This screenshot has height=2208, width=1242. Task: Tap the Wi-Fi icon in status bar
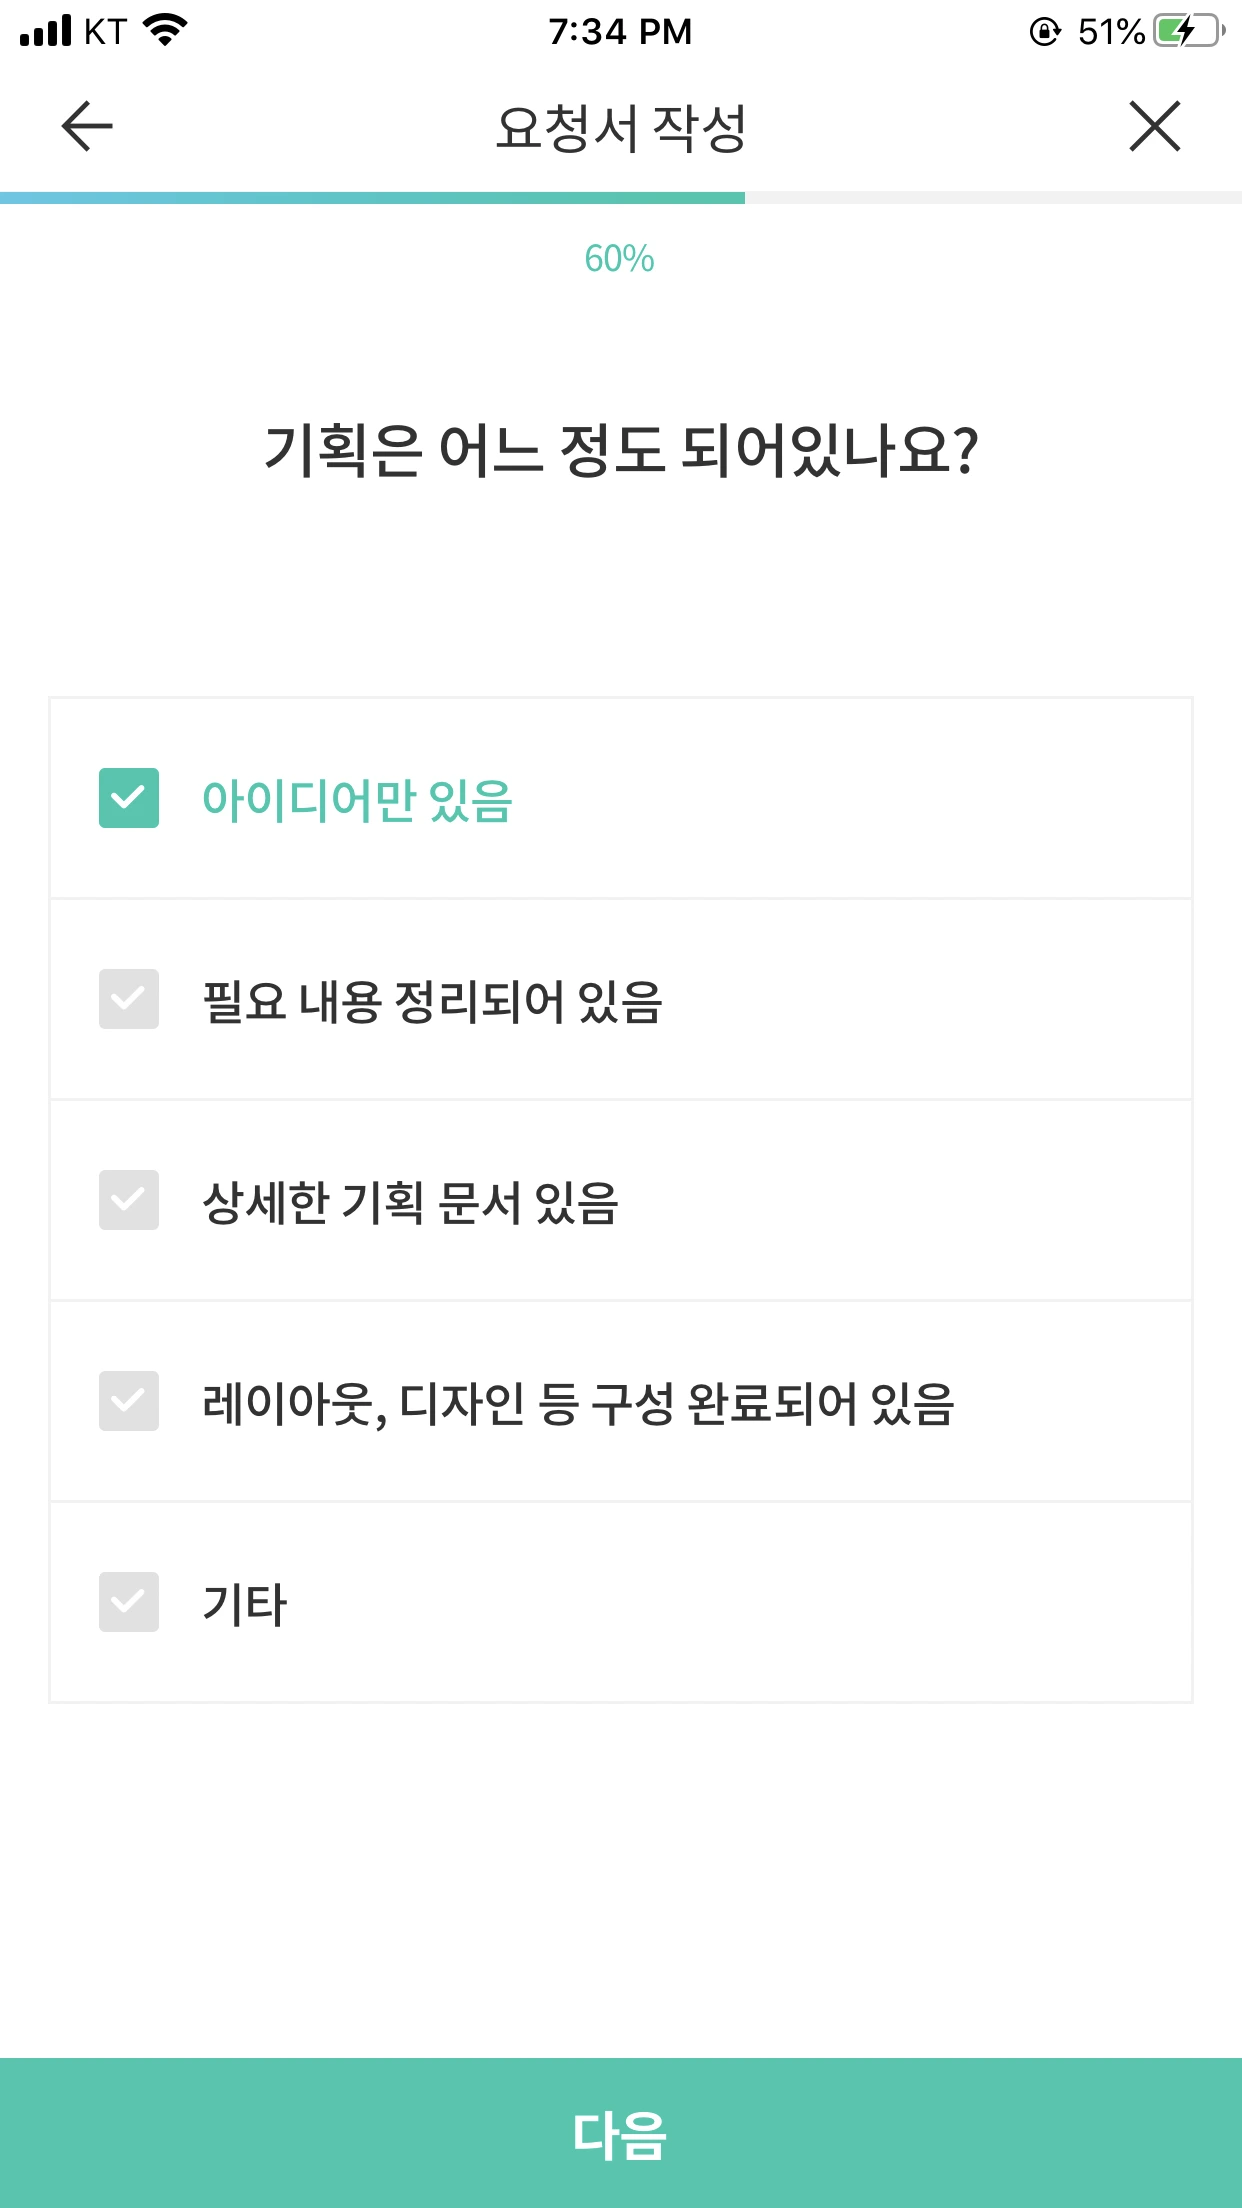click(x=166, y=30)
